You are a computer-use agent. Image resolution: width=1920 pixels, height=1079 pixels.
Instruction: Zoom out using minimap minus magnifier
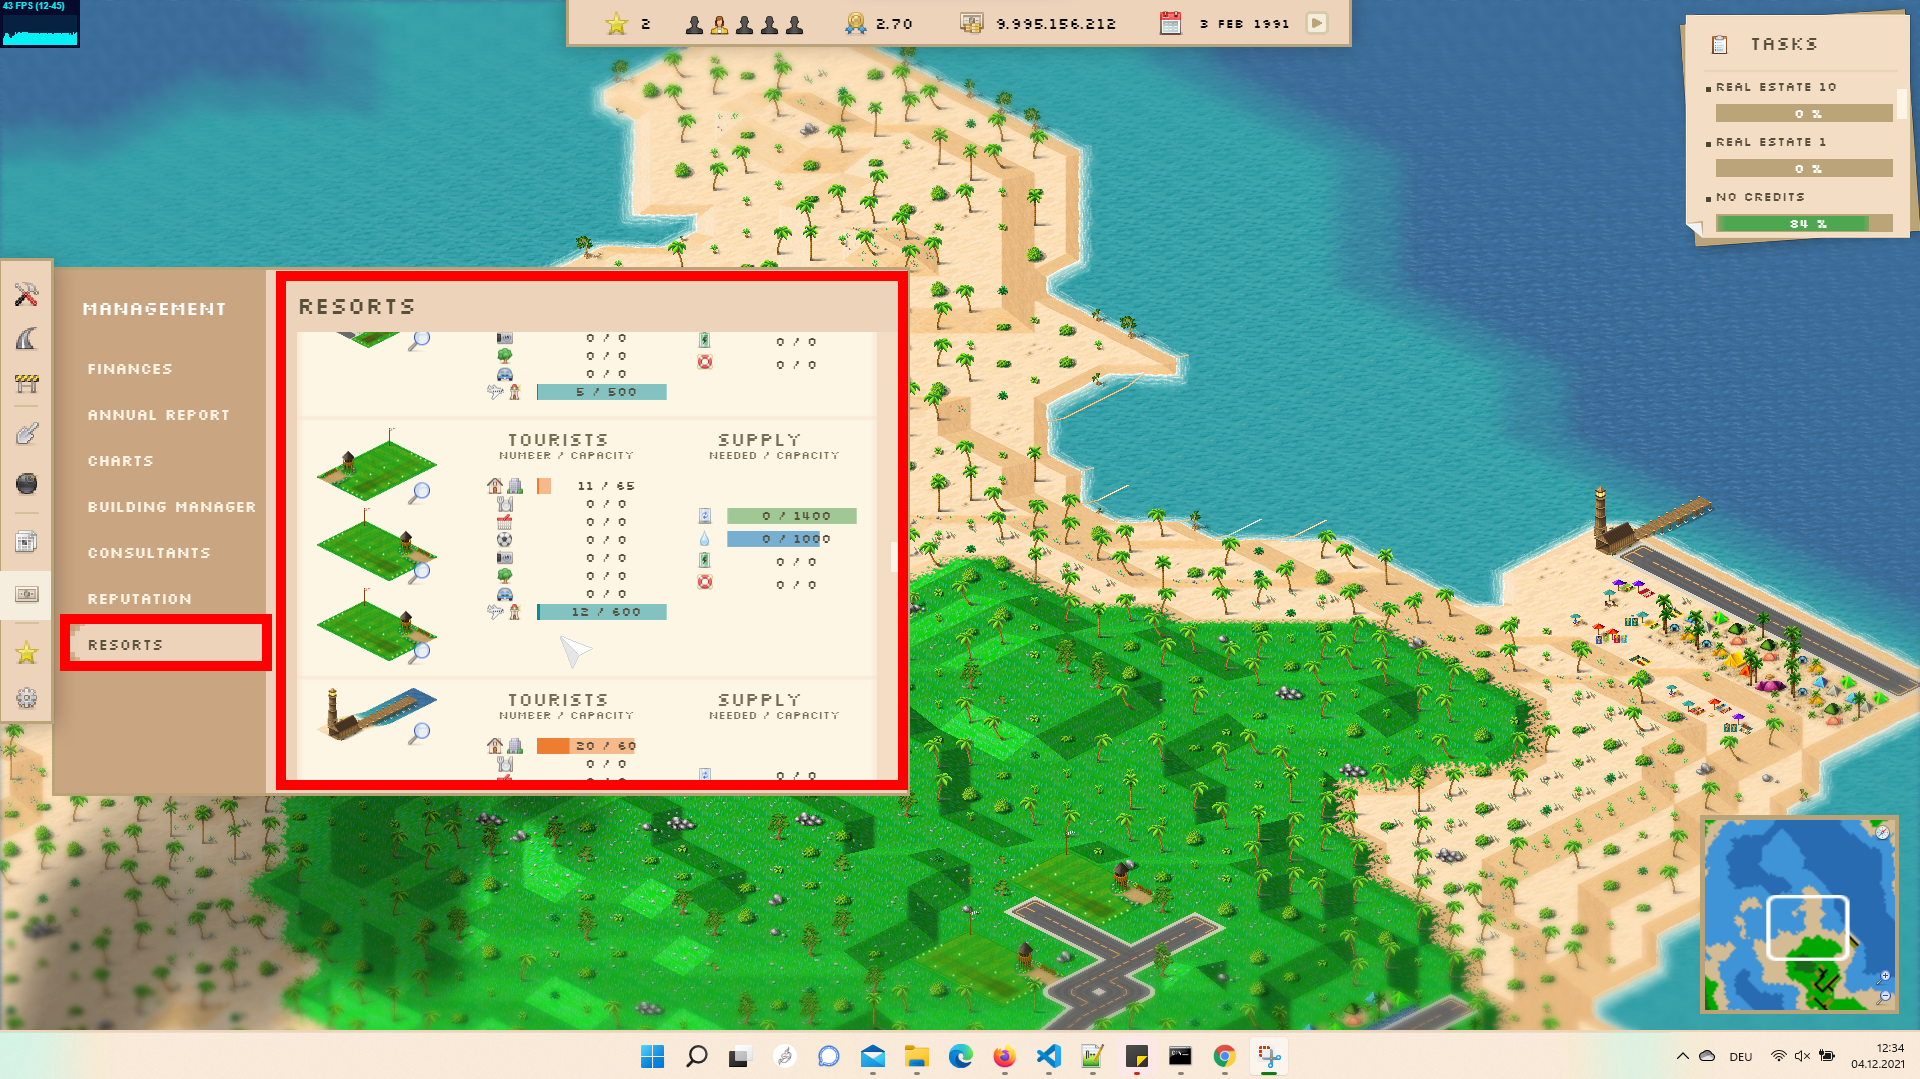pos(1885,995)
